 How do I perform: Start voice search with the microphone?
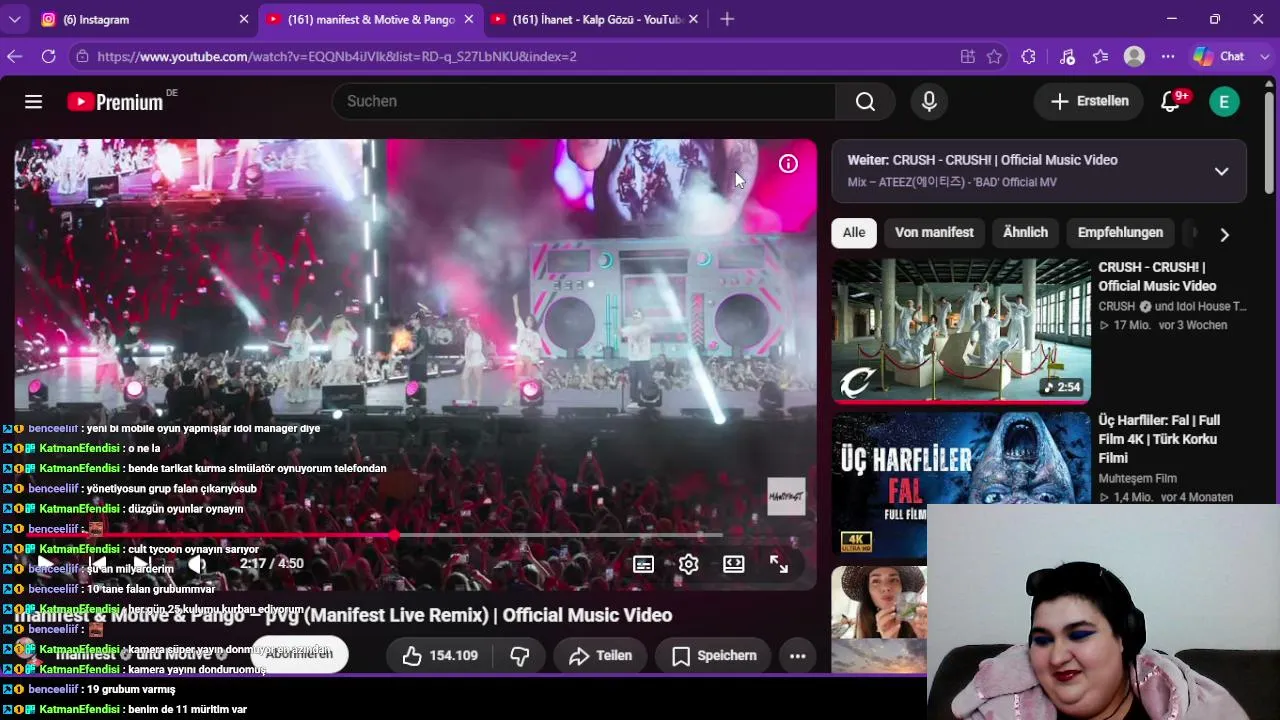929,101
